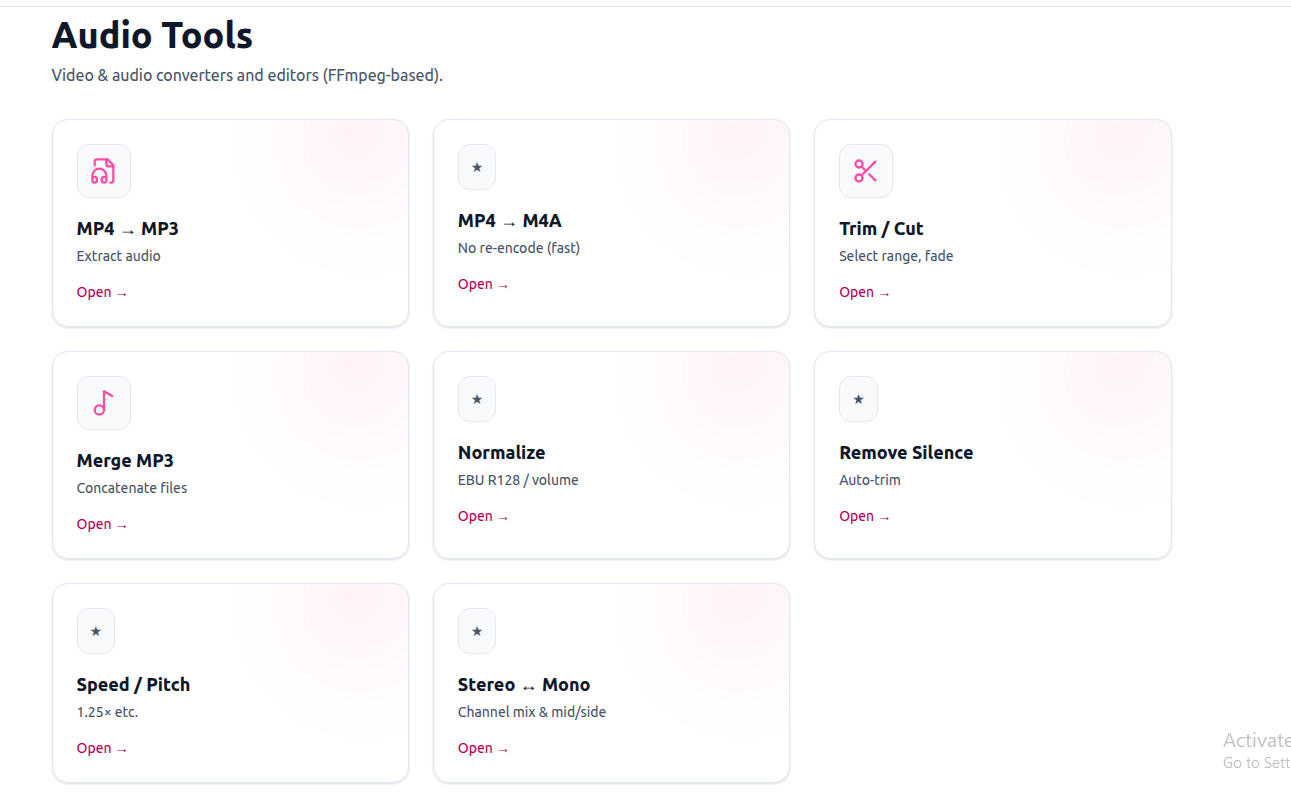
Task: Click the Remove Silence card
Action: [x=992, y=455]
